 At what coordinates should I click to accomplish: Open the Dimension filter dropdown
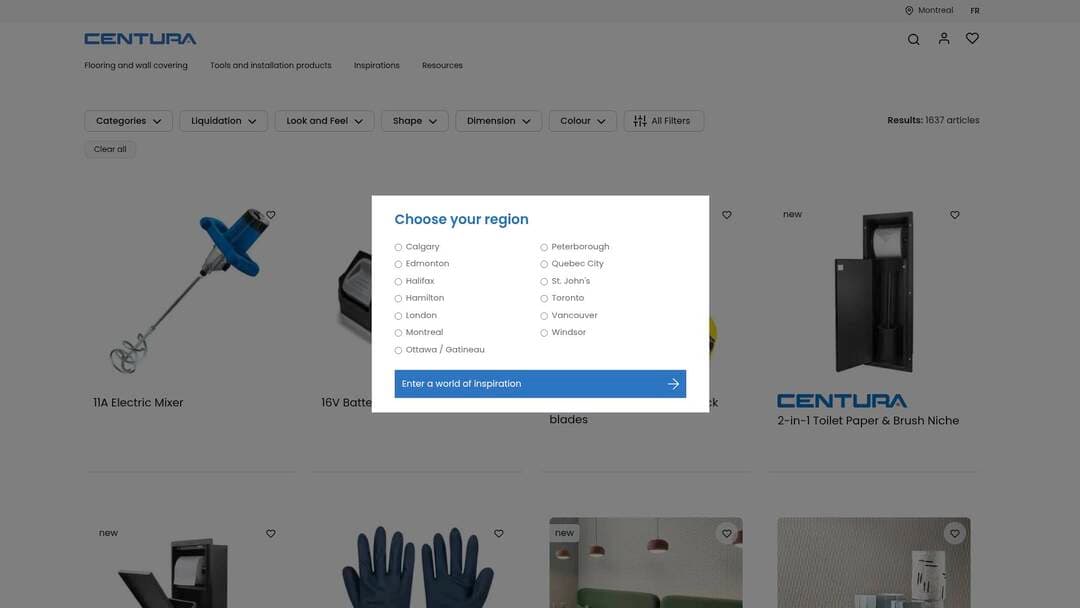(x=498, y=121)
